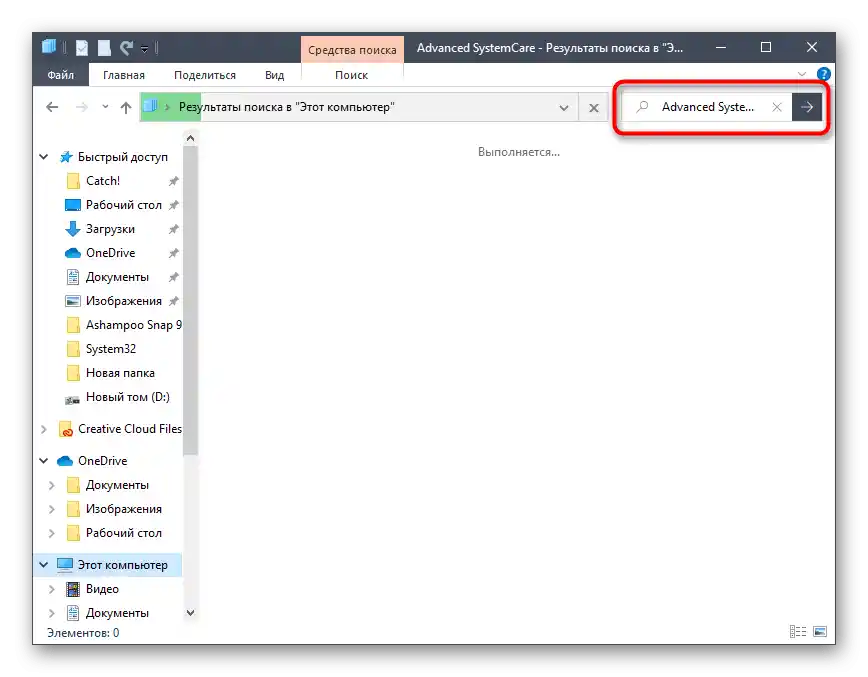Go back with the left arrow
The height and width of the screenshot is (677, 868).
pyautogui.click(x=52, y=107)
